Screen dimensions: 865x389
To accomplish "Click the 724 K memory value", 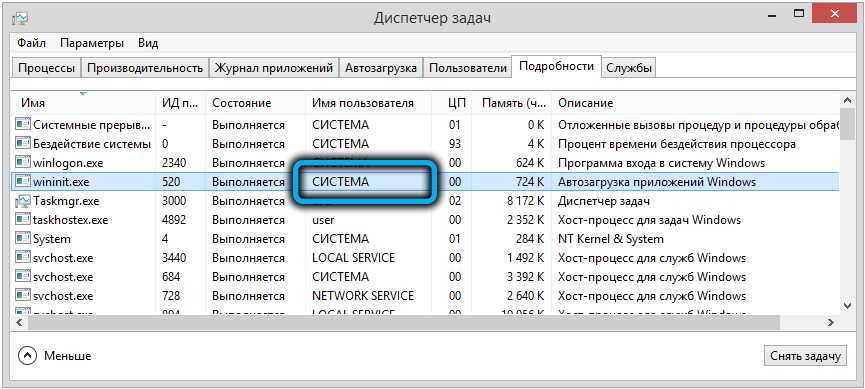I will pos(530,182).
